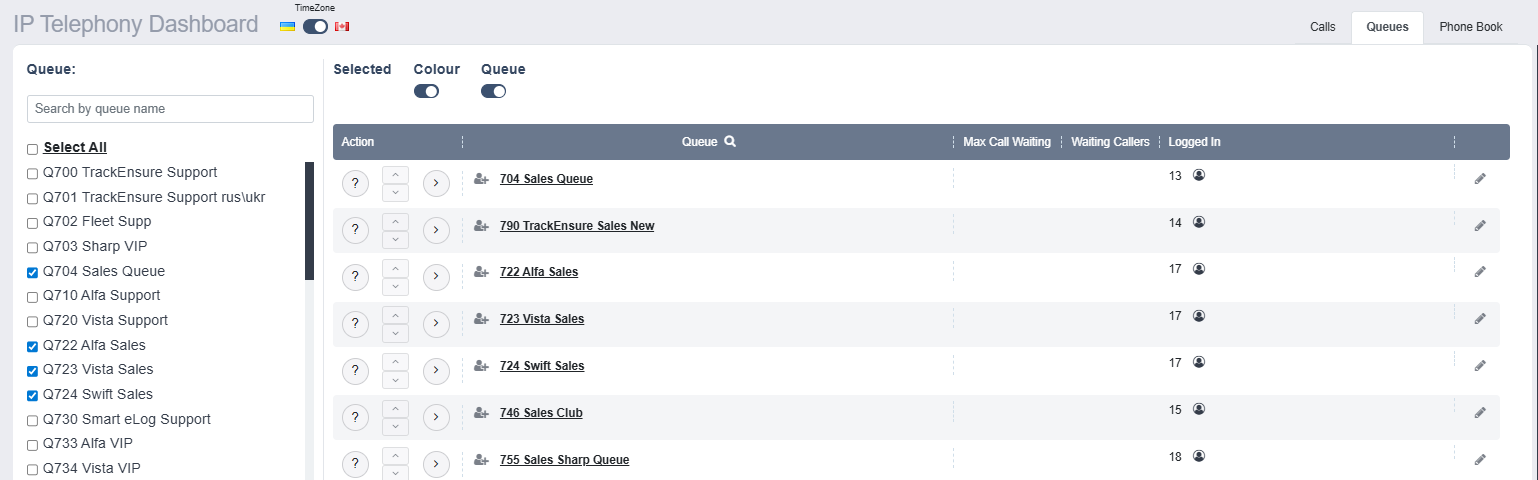1538x480 pixels.
Task: Expand 704 Sales Queue row with right chevron
Action: 436,184
